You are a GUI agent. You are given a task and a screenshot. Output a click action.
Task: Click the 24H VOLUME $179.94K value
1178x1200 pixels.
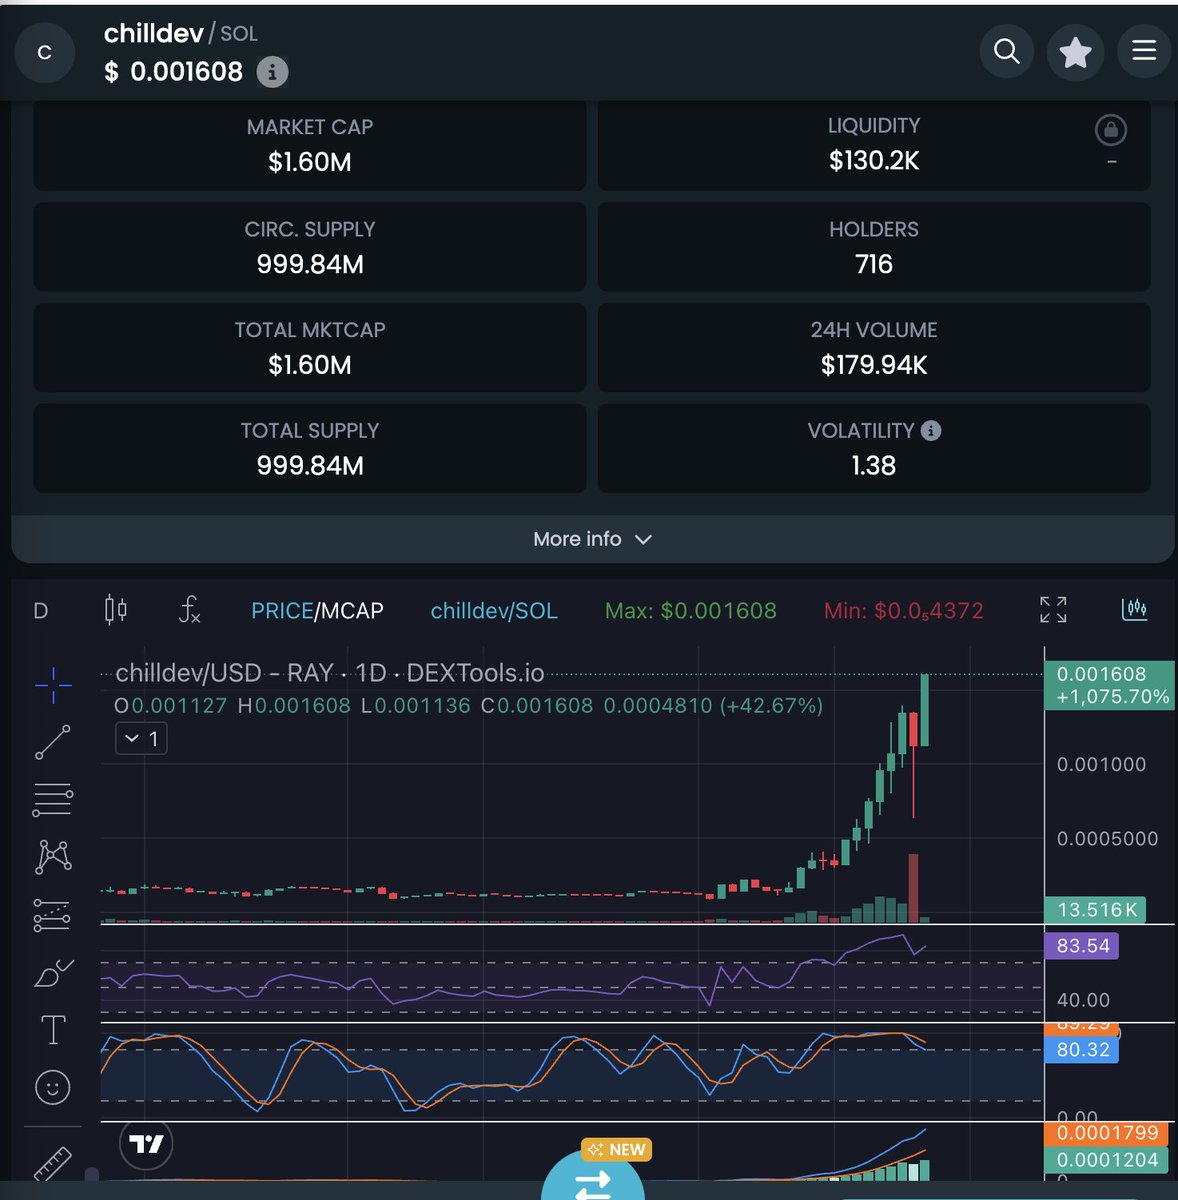tap(874, 365)
